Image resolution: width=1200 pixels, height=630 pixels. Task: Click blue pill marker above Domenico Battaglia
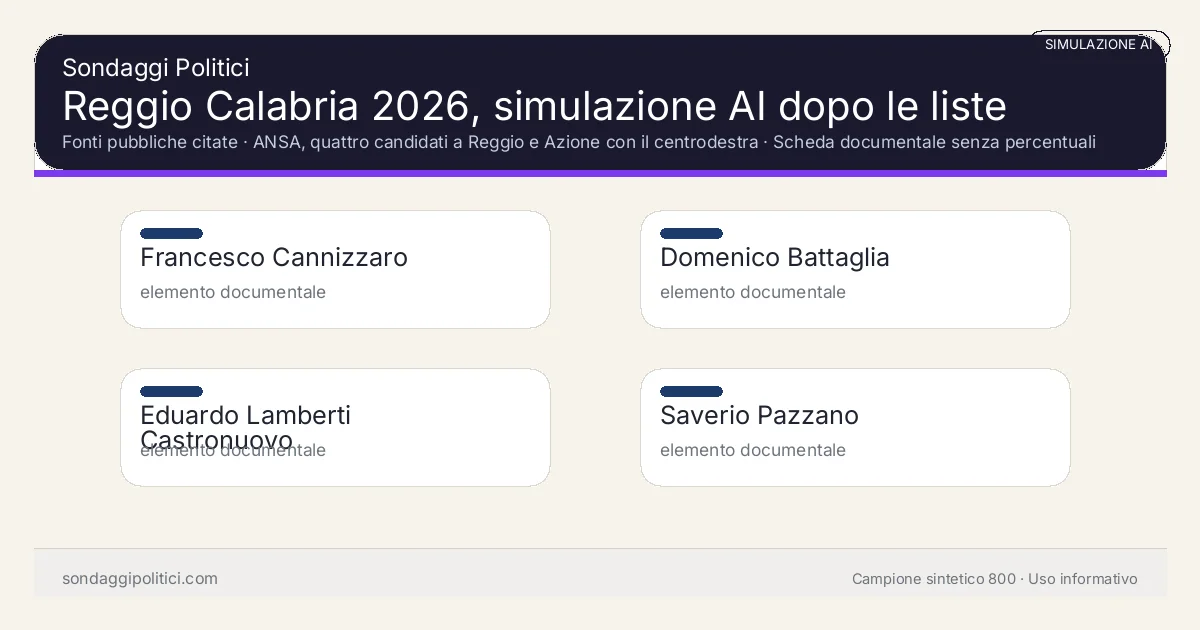point(691,234)
